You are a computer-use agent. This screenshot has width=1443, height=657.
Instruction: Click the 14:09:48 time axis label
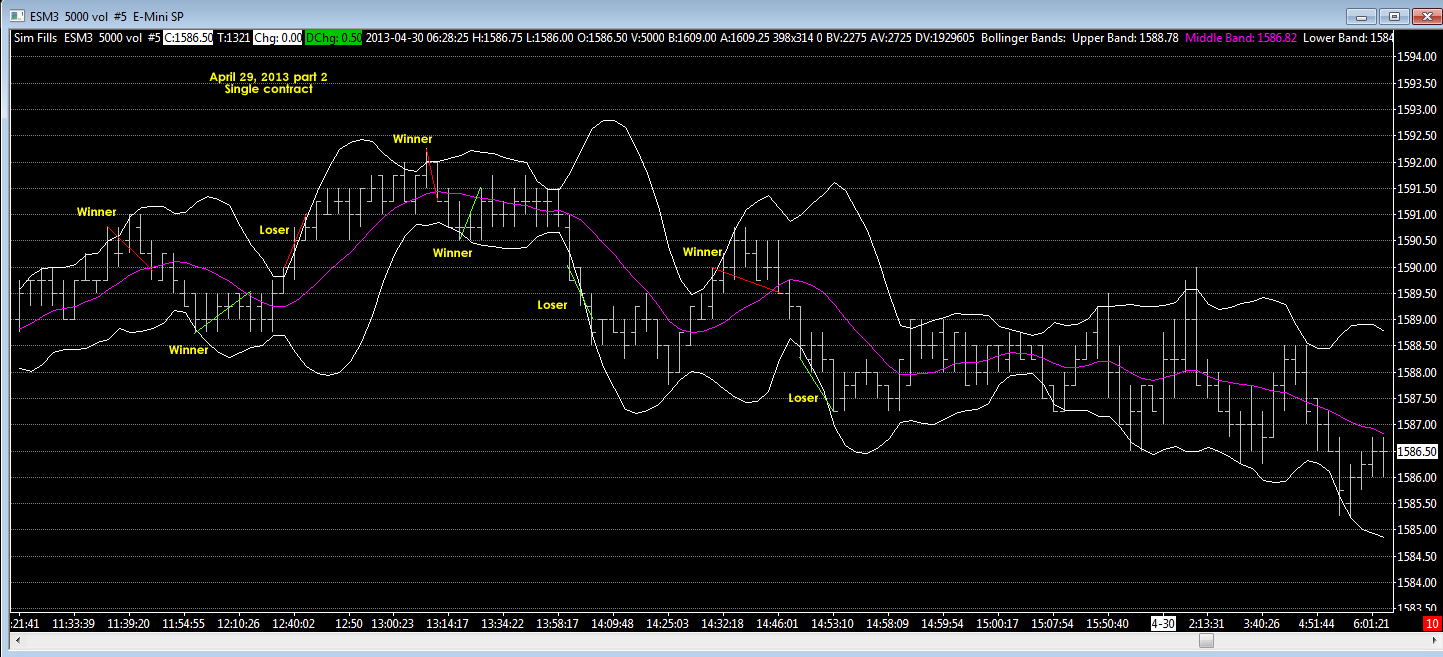(x=612, y=623)
